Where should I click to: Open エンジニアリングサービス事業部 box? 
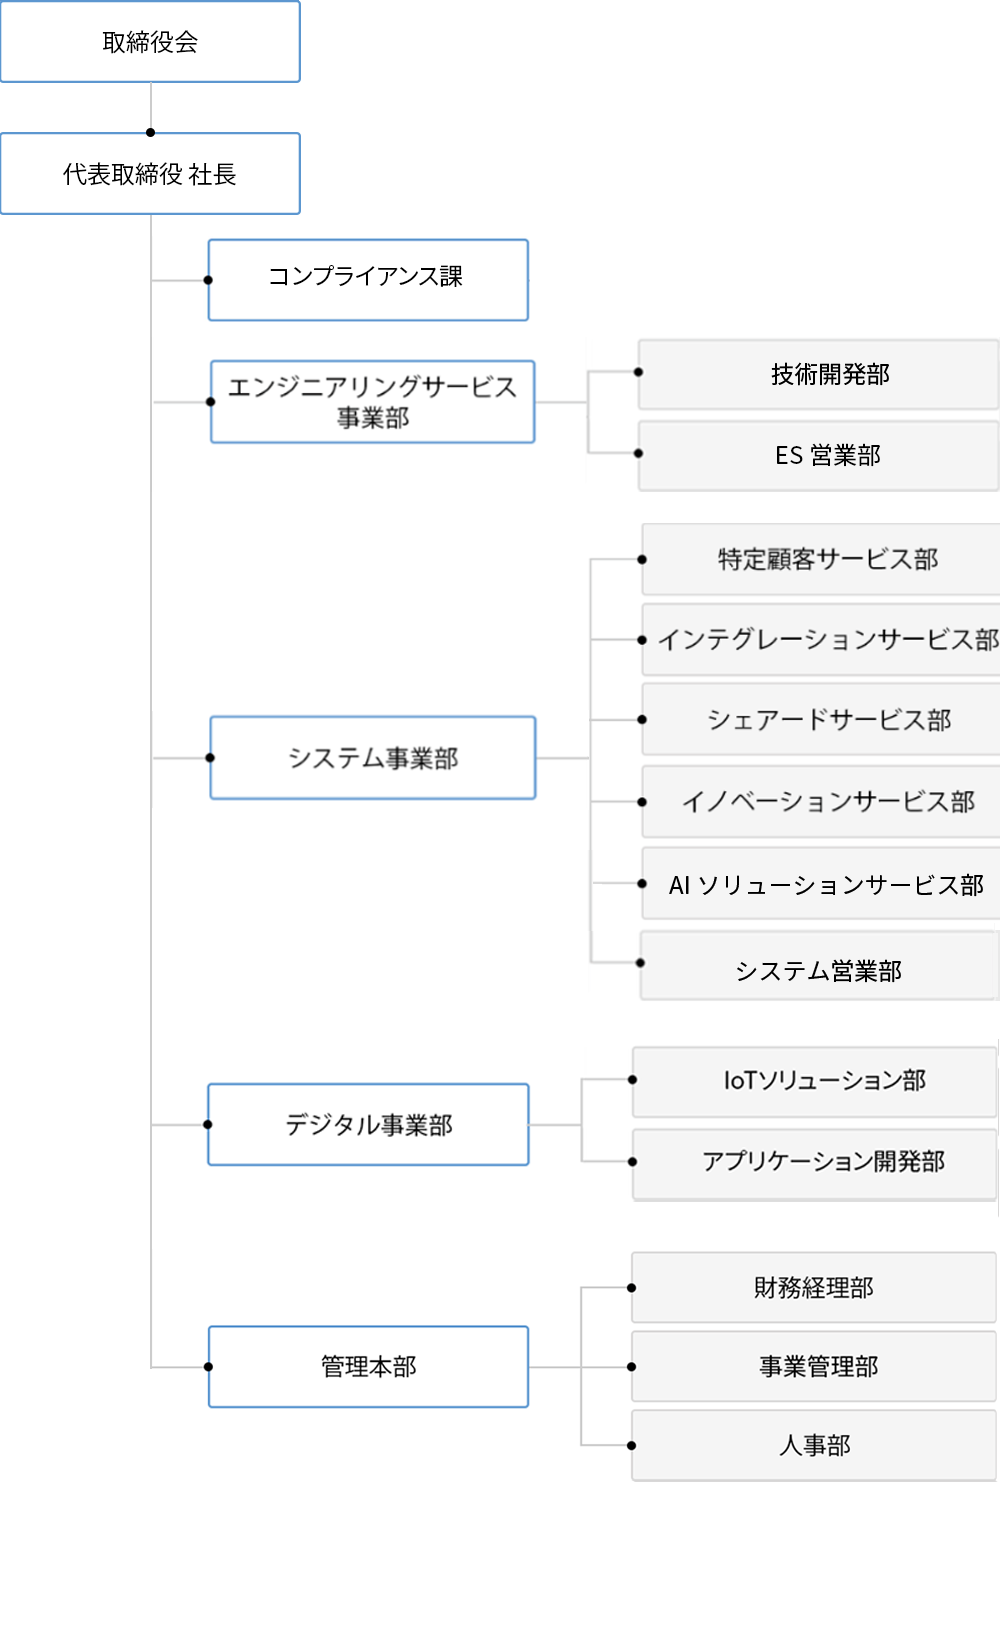(x=372, y=402)
